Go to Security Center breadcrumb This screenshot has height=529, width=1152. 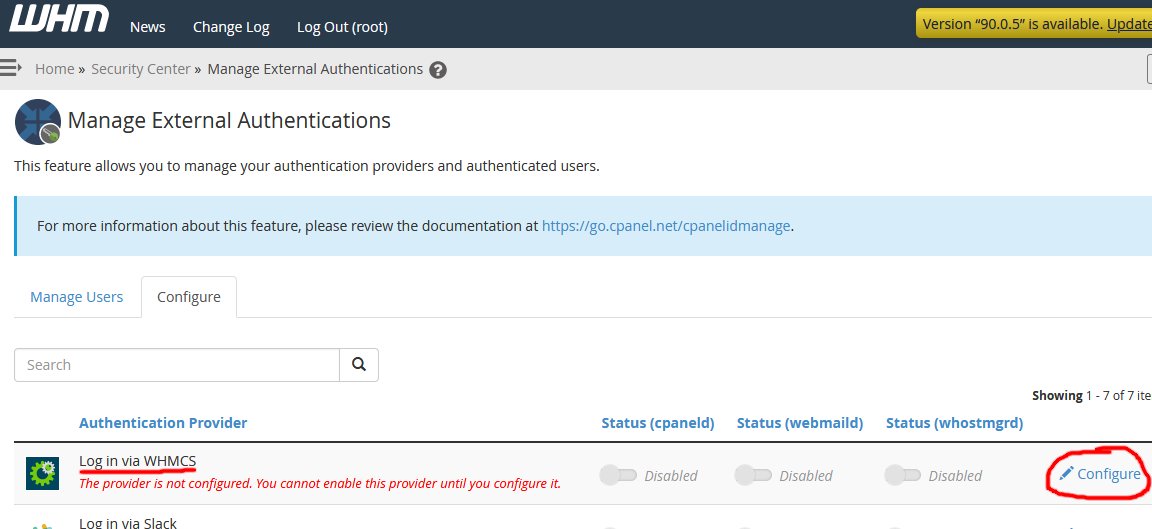pyautogui.click(x=140, y=69)
